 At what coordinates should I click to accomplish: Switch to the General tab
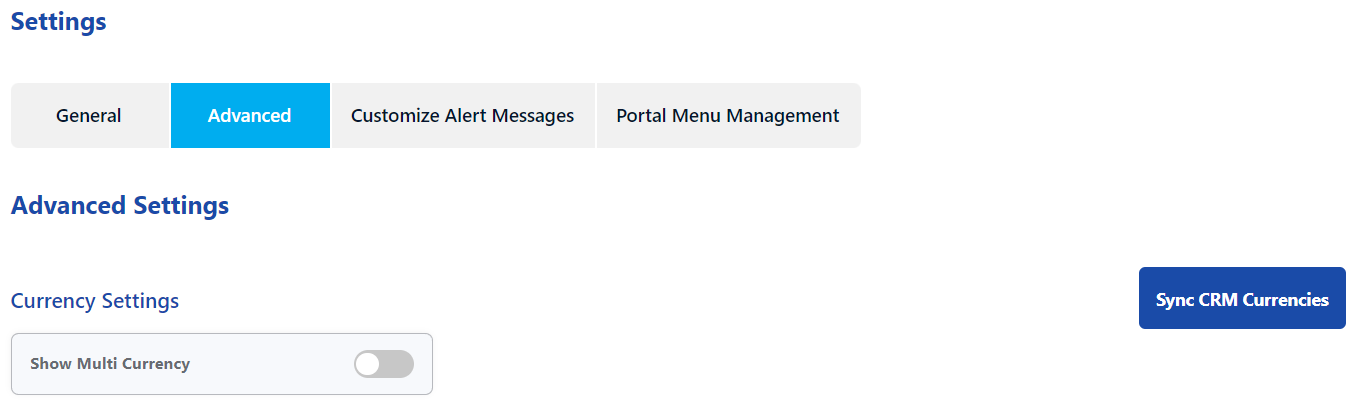coord(89,116)
